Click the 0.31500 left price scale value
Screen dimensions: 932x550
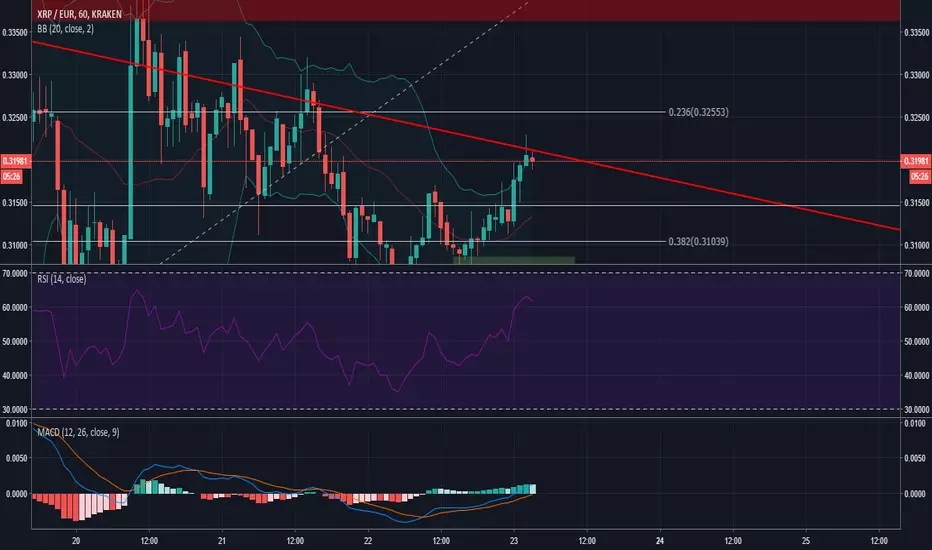tap(15, 203)
